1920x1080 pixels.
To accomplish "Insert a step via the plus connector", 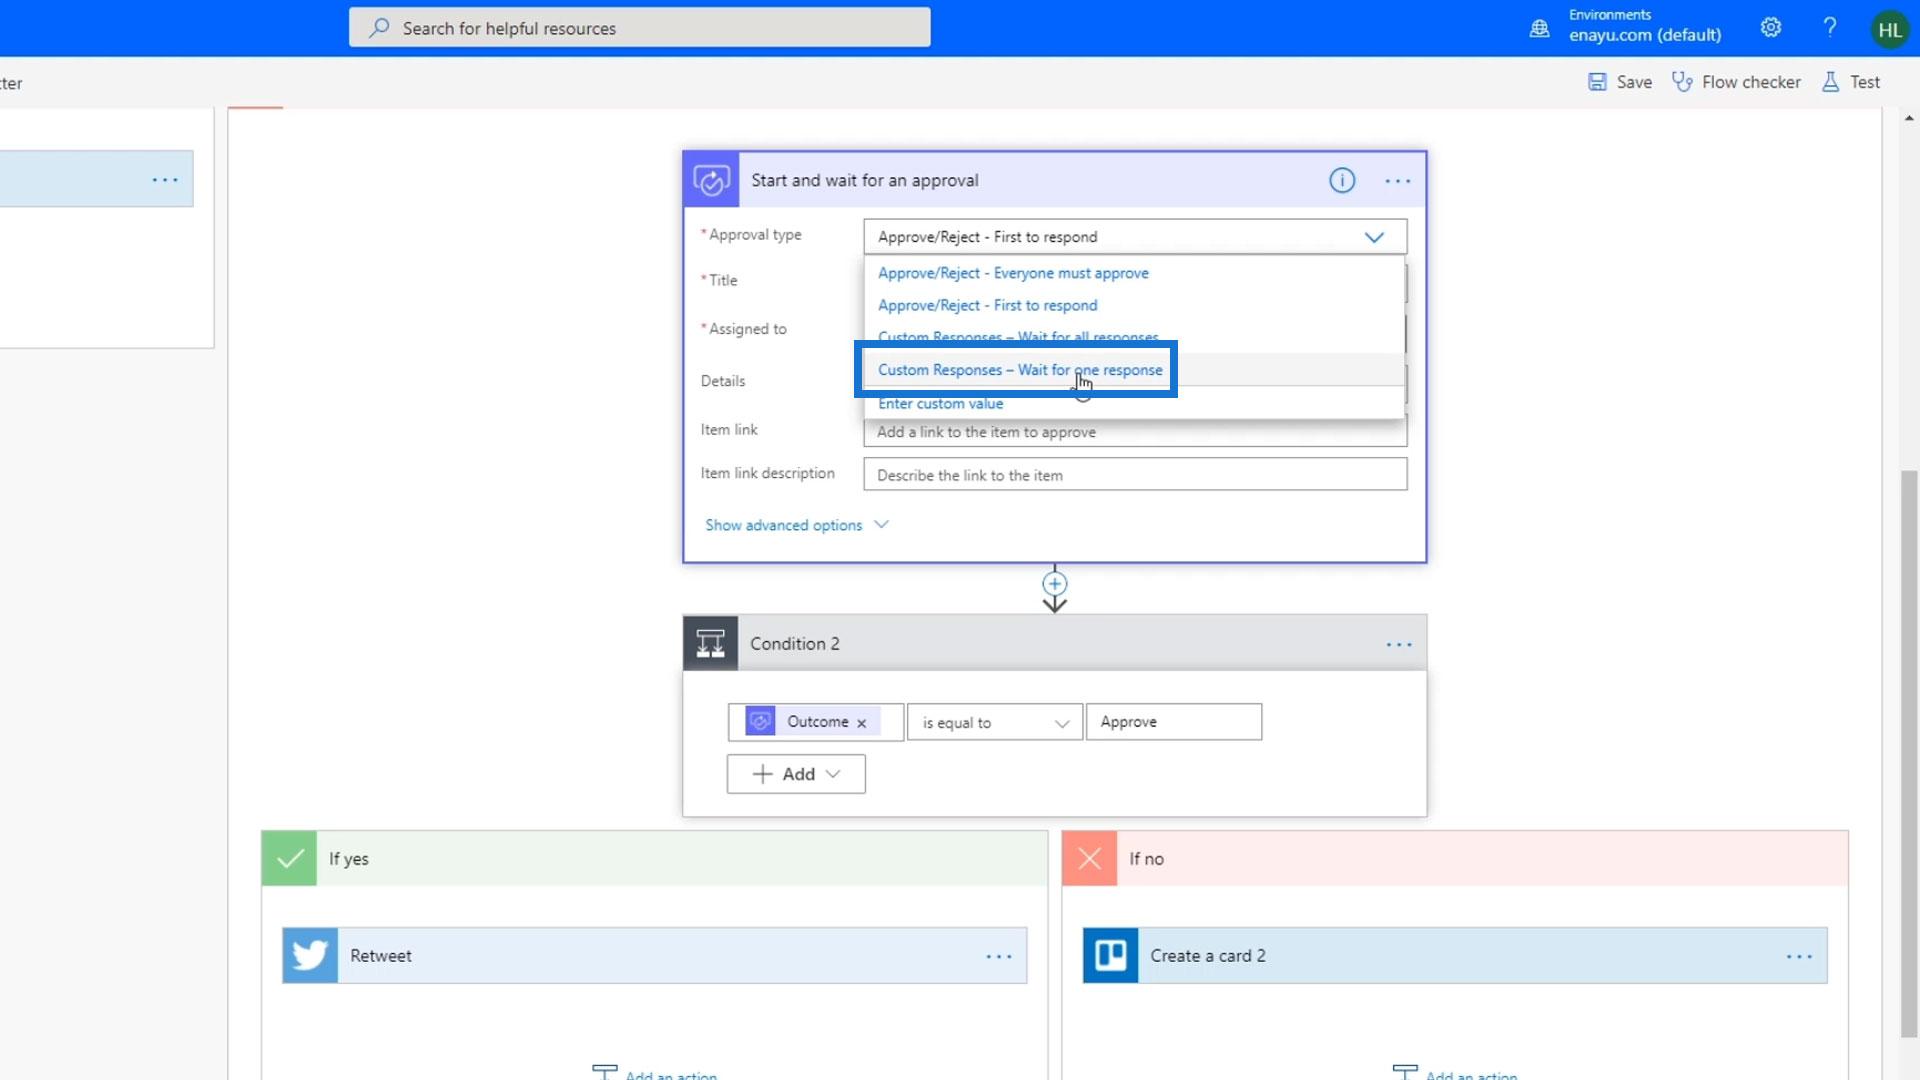I will (x=1054, y=584).
